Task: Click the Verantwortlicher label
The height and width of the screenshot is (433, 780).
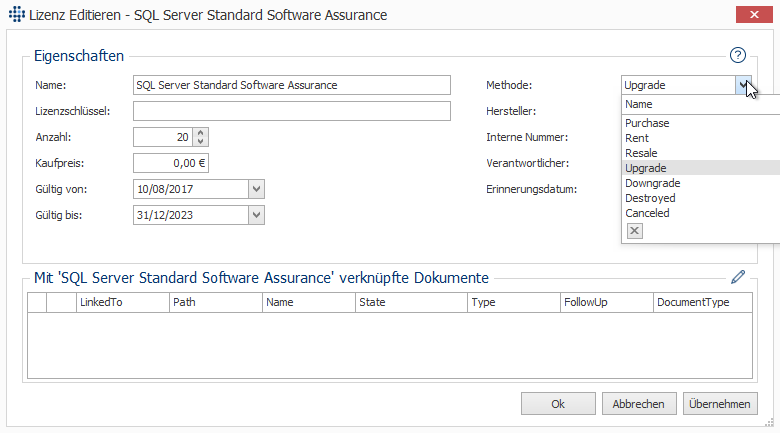Action: coord(527,163)
